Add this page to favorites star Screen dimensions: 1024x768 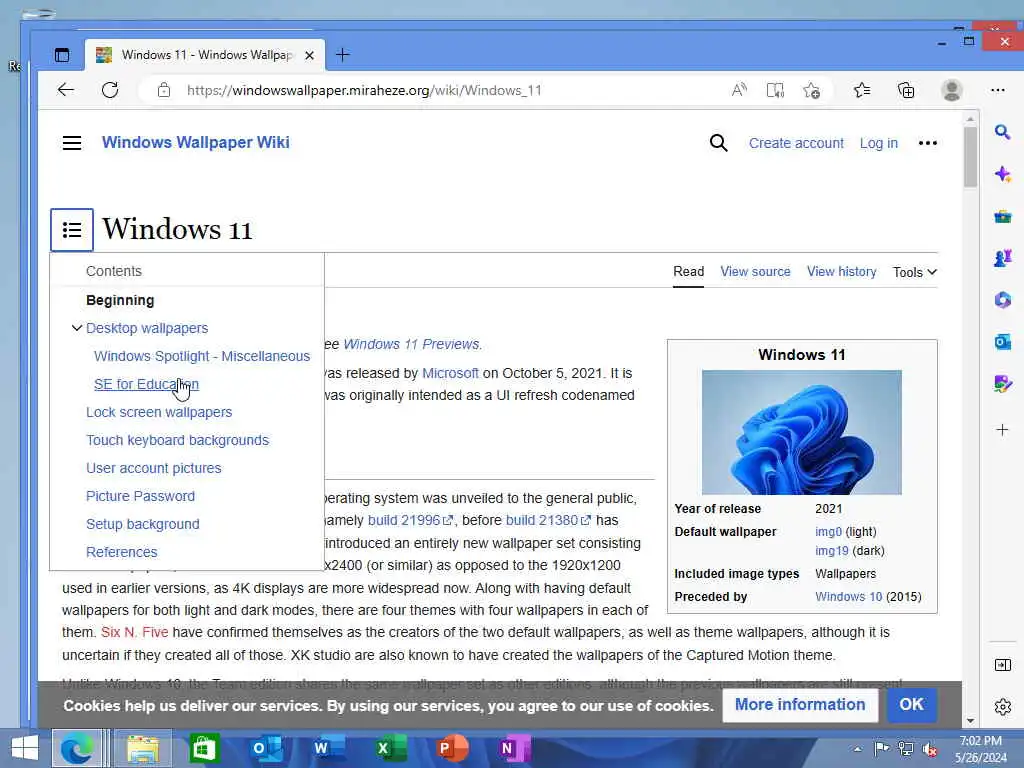(812, 90)
